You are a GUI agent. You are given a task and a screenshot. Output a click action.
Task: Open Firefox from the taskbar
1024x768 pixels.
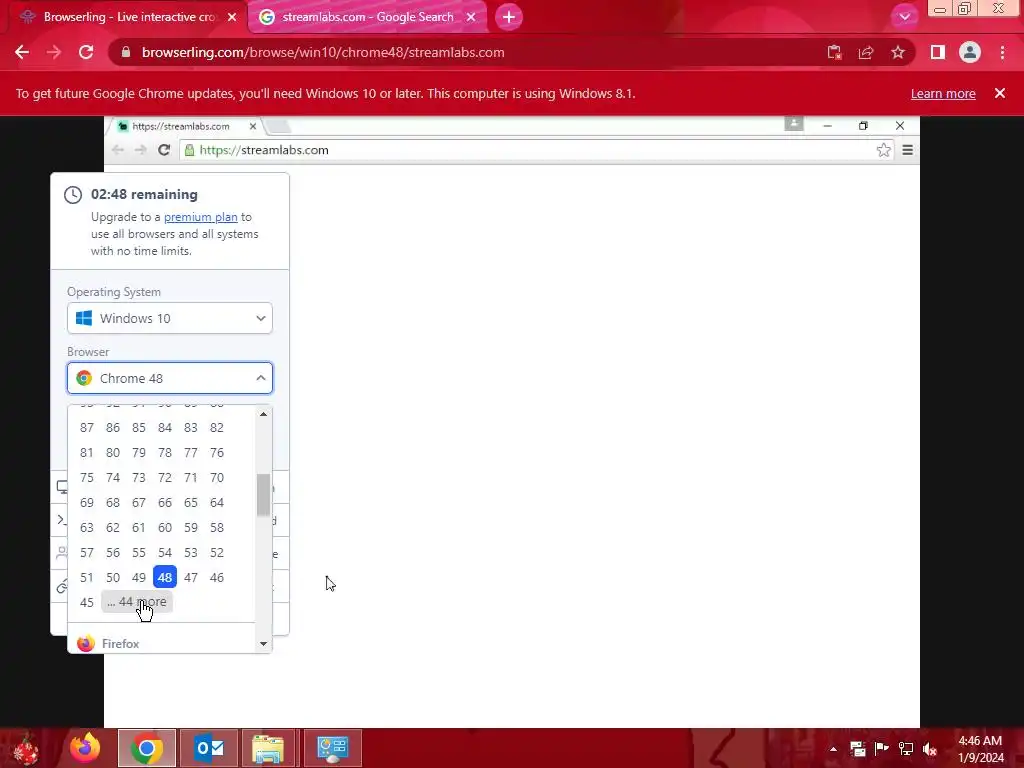86,748
